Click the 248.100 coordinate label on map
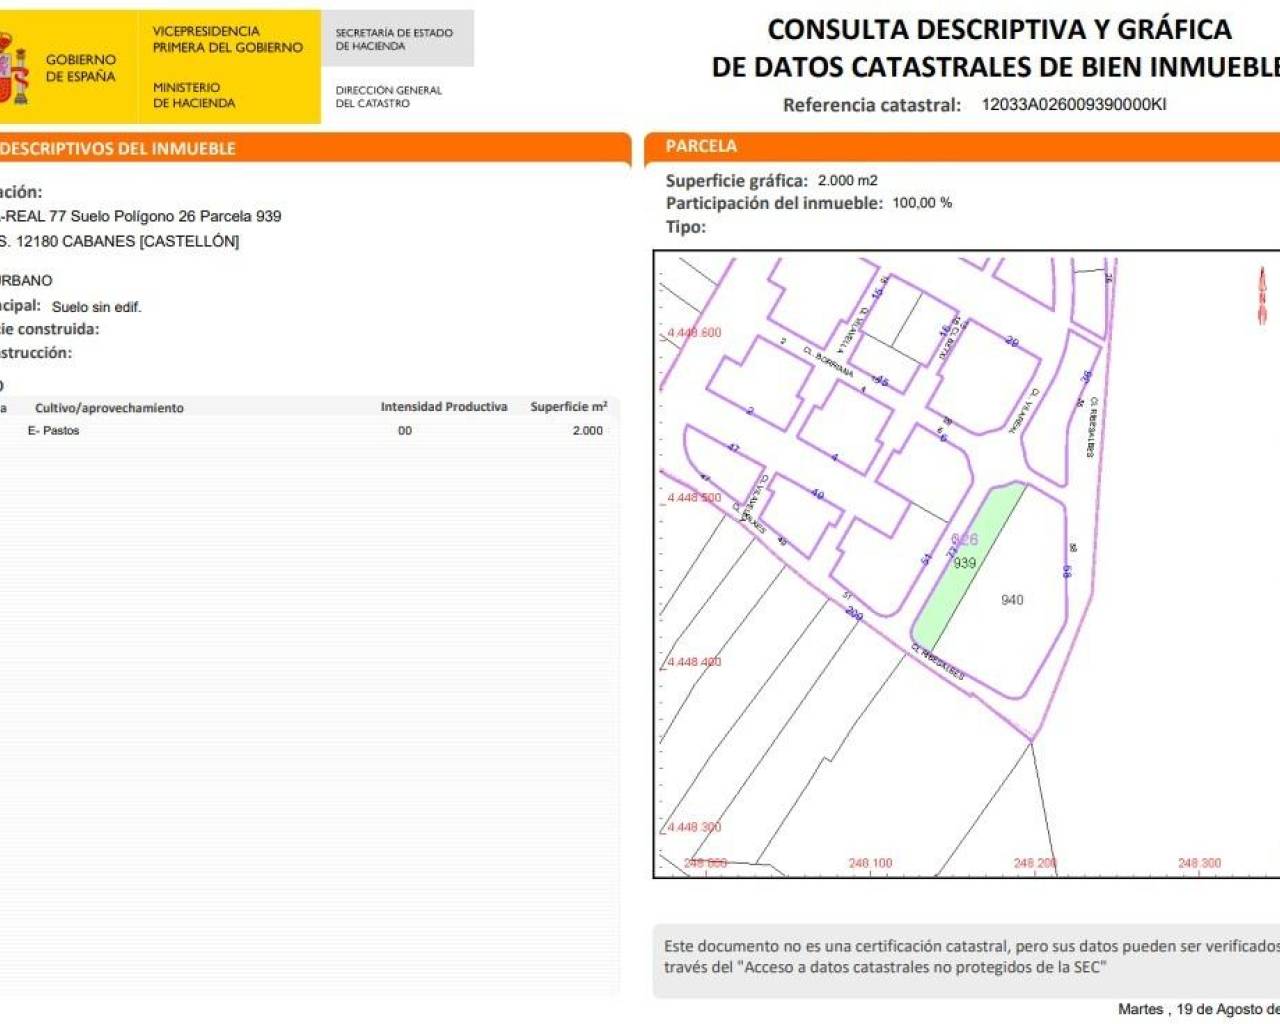Viewport: 1280px width, 1024px height. point(870,863)
